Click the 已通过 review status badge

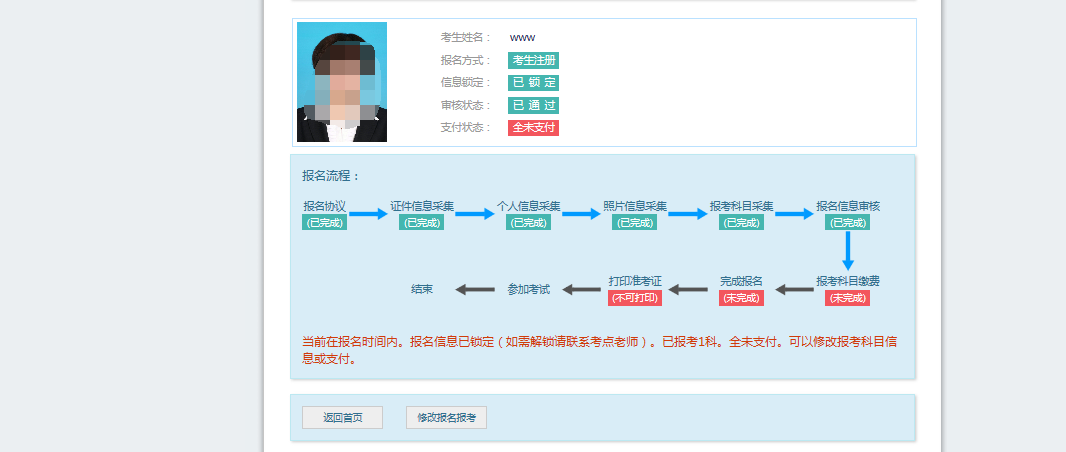pos(533,105)
